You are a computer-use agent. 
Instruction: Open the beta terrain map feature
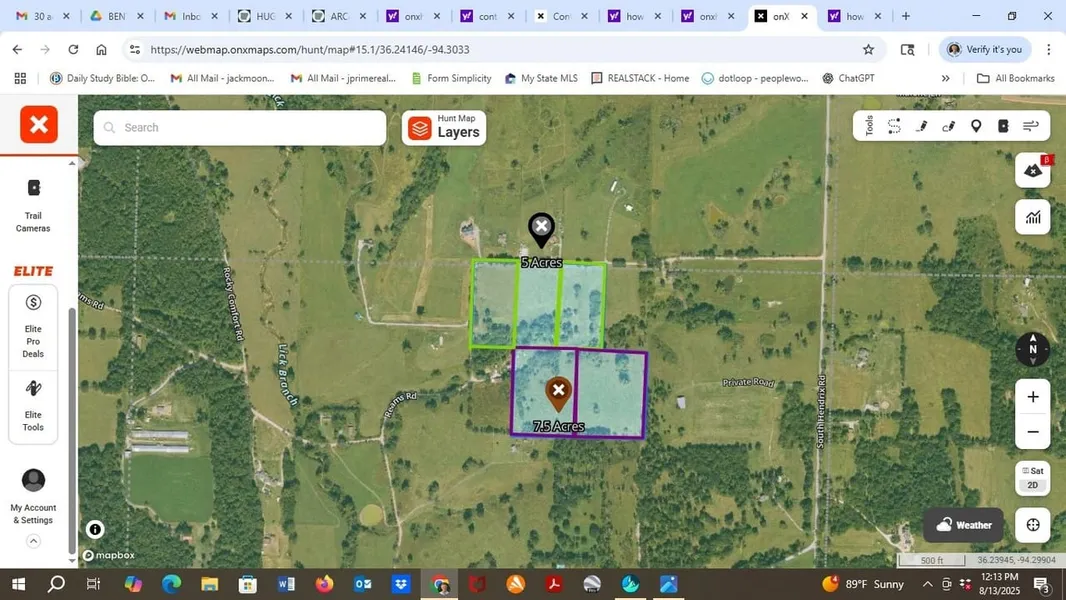(x=1033, y=170)
